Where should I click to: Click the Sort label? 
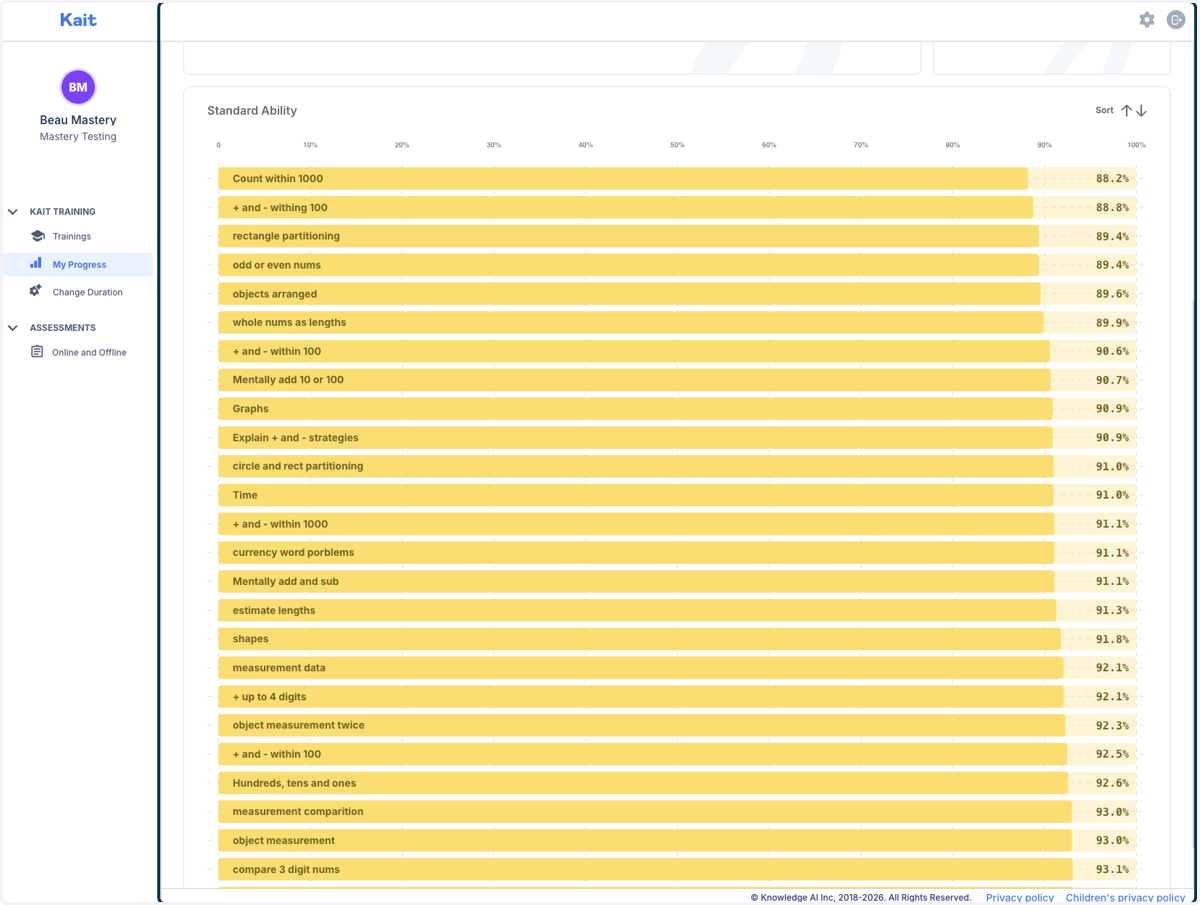click(x=1104, y=111)
